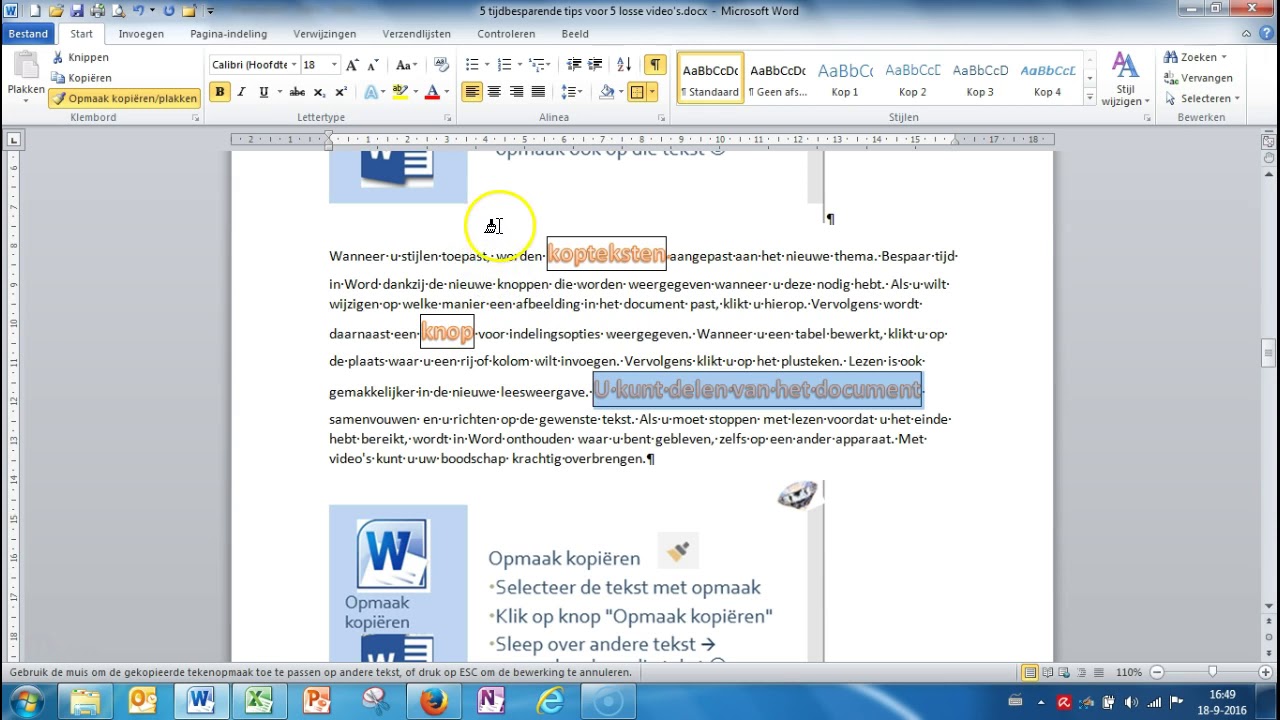Open a file from Quick Access toolbar
The height and width of the screenshot is (720, 1280).
tap(56, 11)
